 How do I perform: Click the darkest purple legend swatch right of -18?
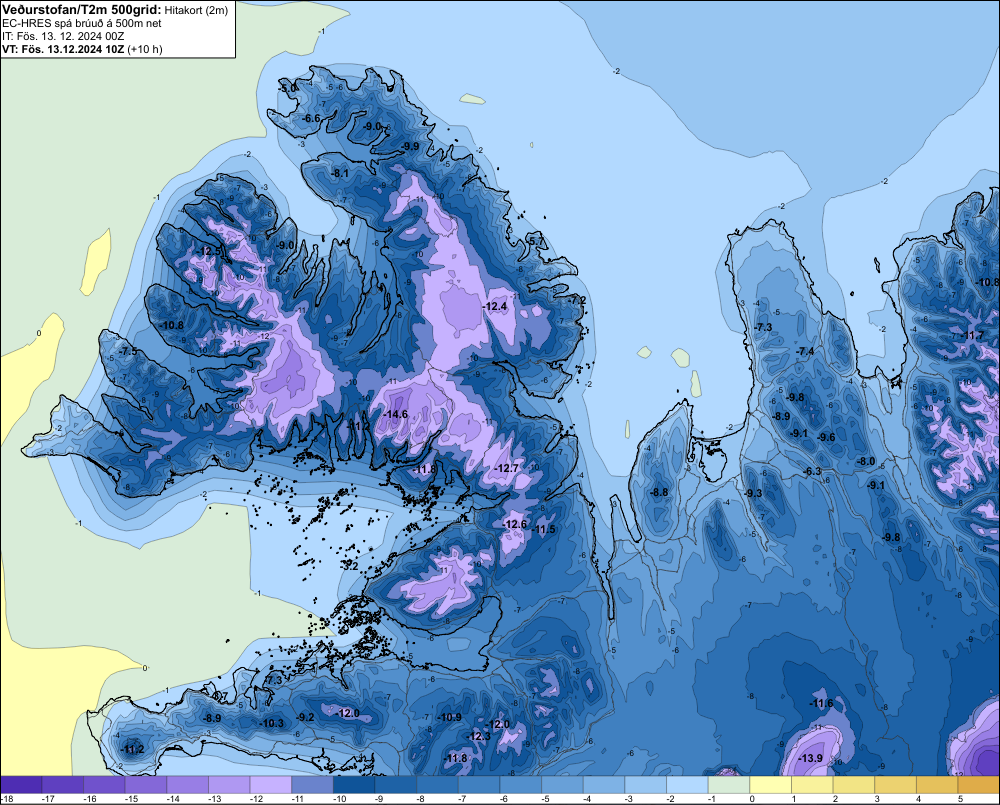coord(22,784)
